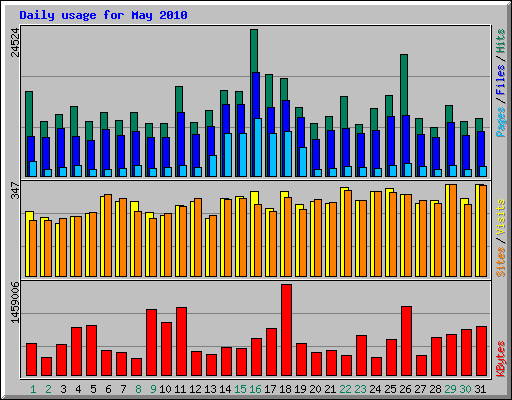Click the green Hits bar for day 11
The image size is (512, 400).
tap(179, 99)
